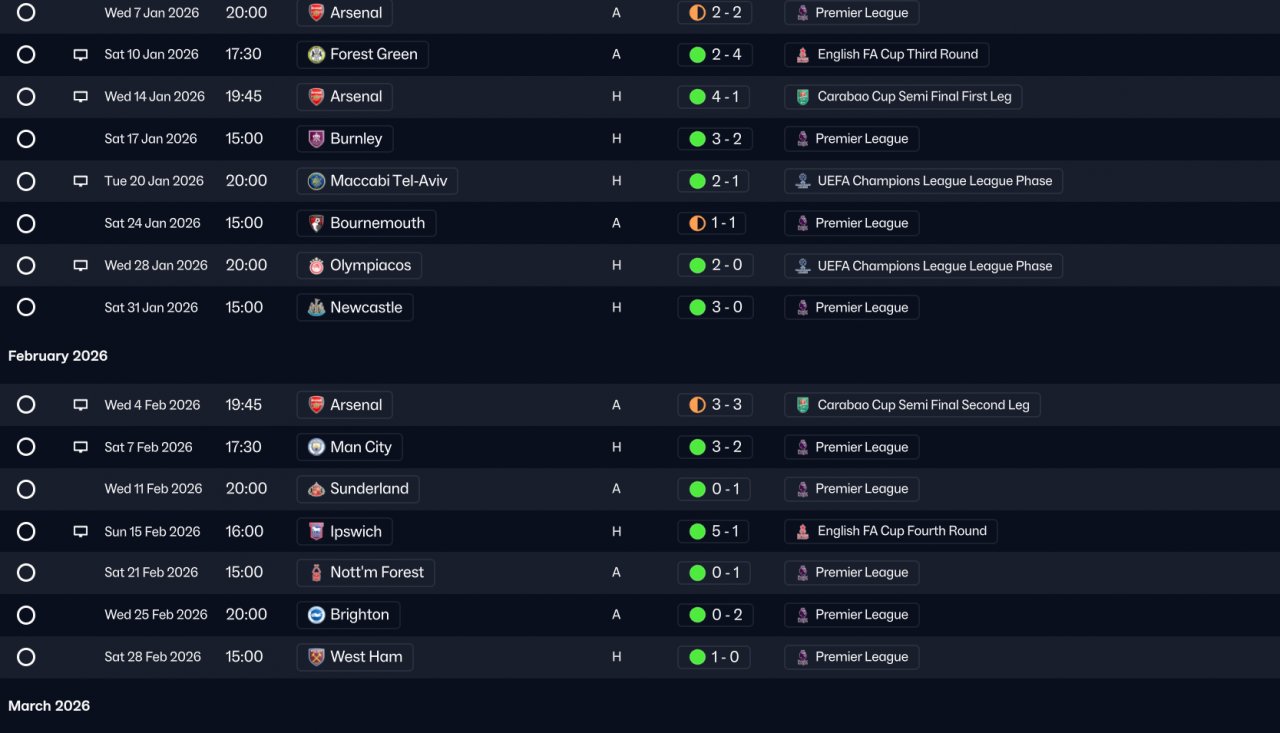Viewport: 1280px width, 733px height.
Task: Click the TV broadcast icon for Forest Green match
Action: pos(81,55)
